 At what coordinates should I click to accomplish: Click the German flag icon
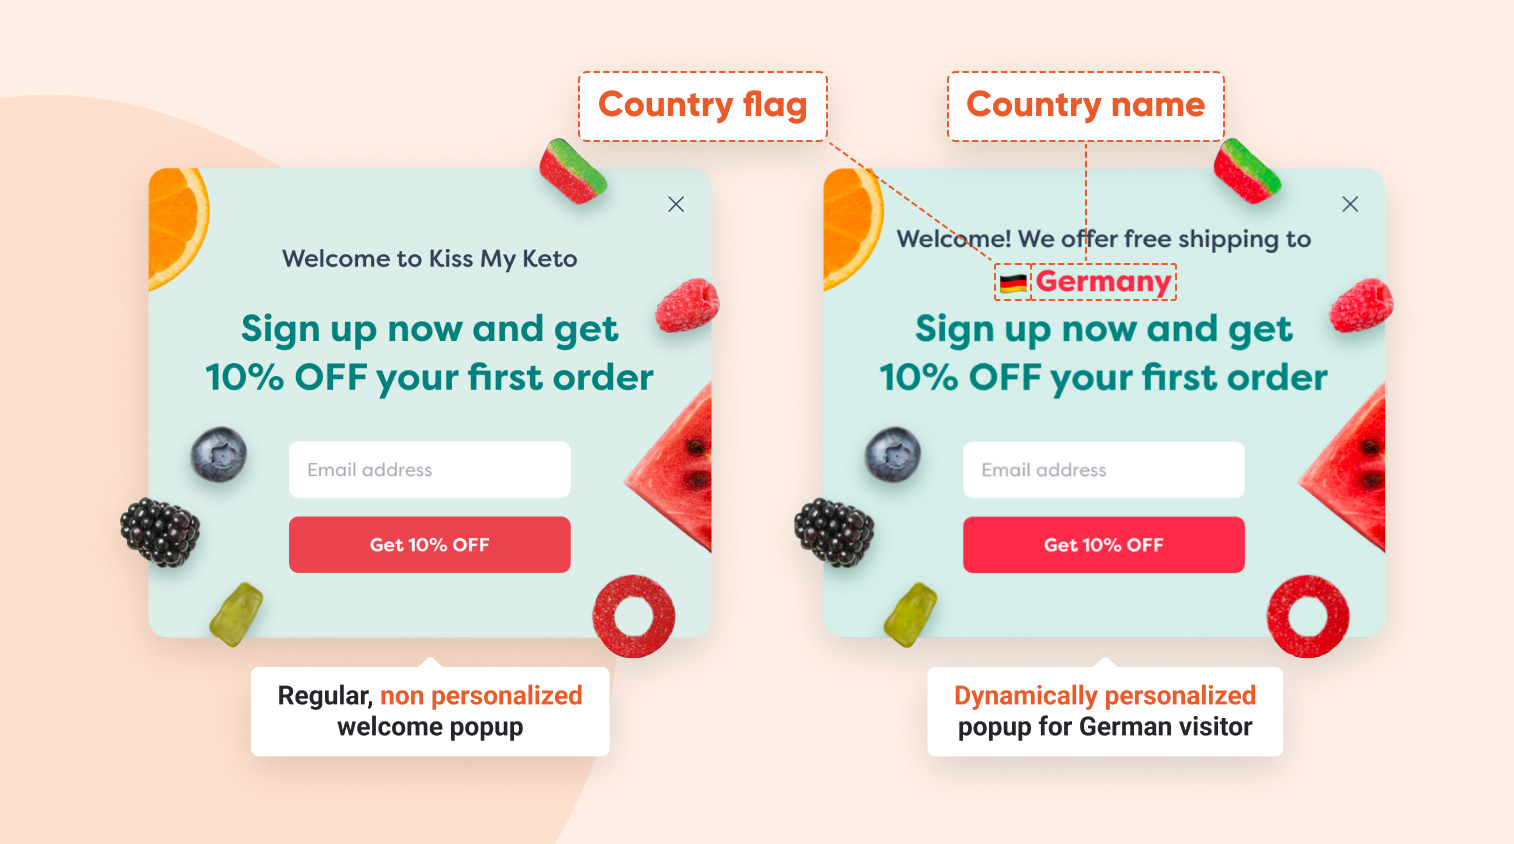click(1014, 283)
